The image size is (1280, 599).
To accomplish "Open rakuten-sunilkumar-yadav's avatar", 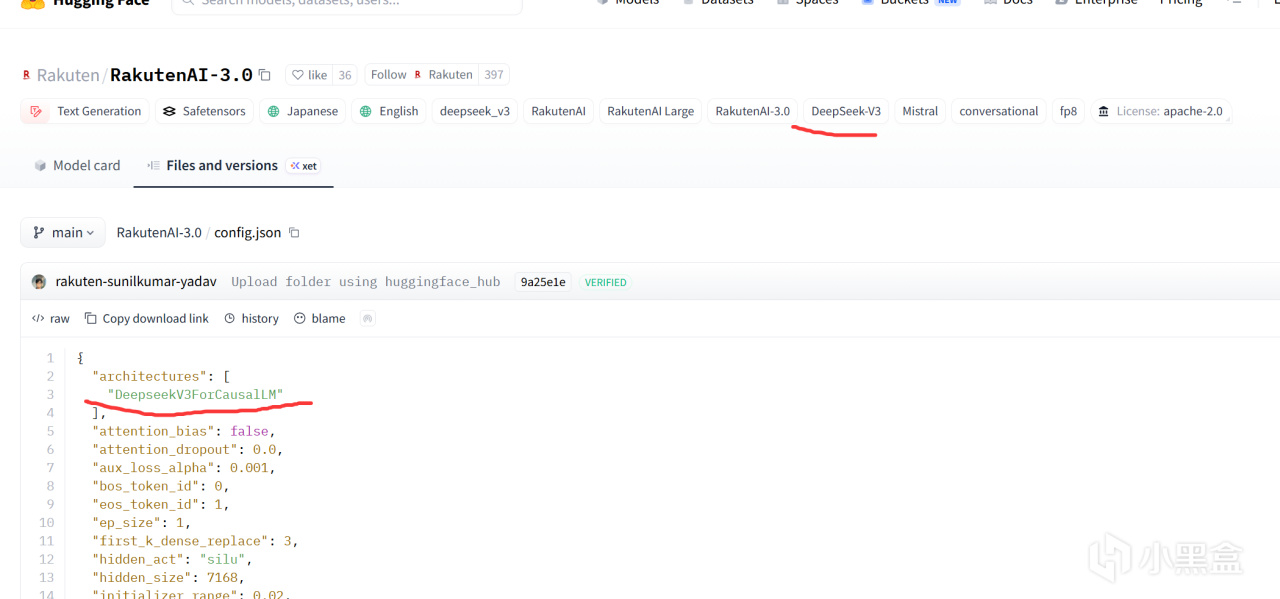I will [x=39, y=282].
